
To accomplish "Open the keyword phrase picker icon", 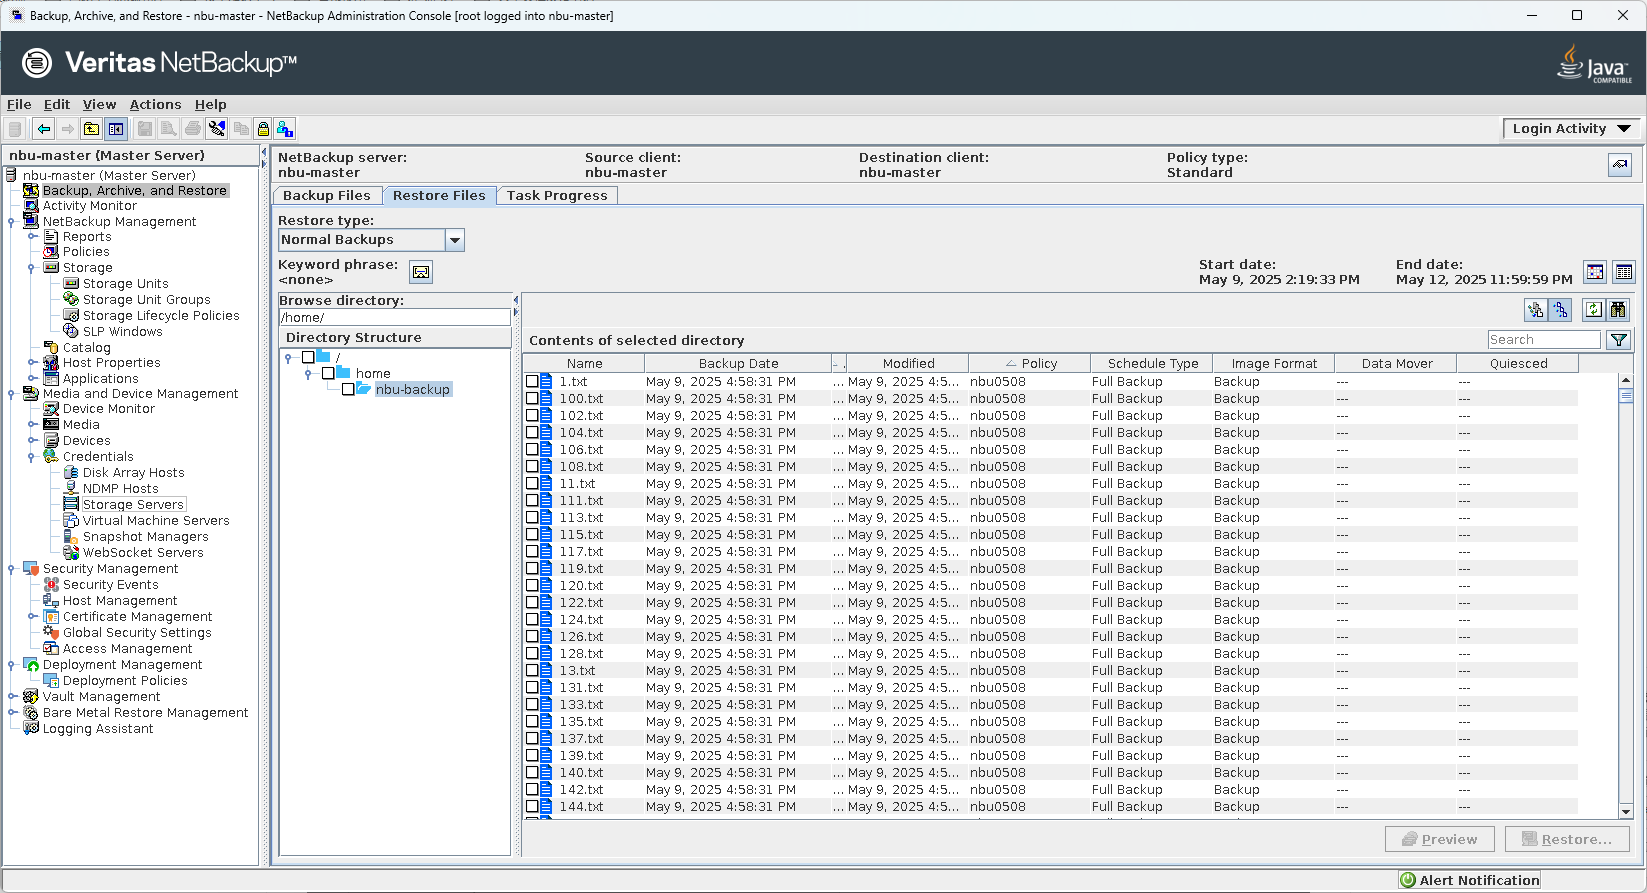I will point(421,272).
